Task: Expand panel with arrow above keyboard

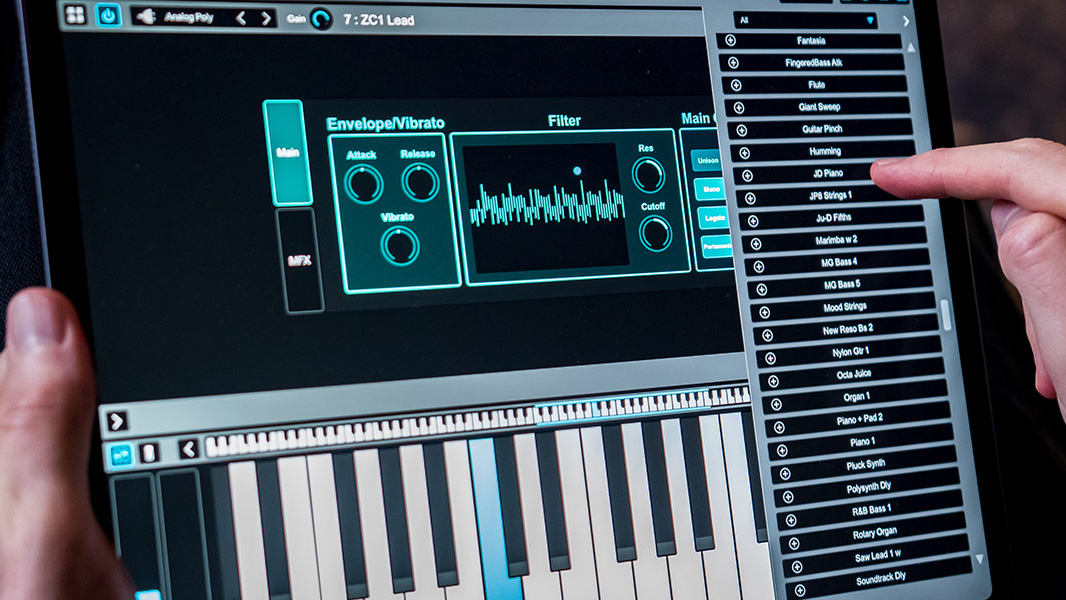Action: point(116,421)
